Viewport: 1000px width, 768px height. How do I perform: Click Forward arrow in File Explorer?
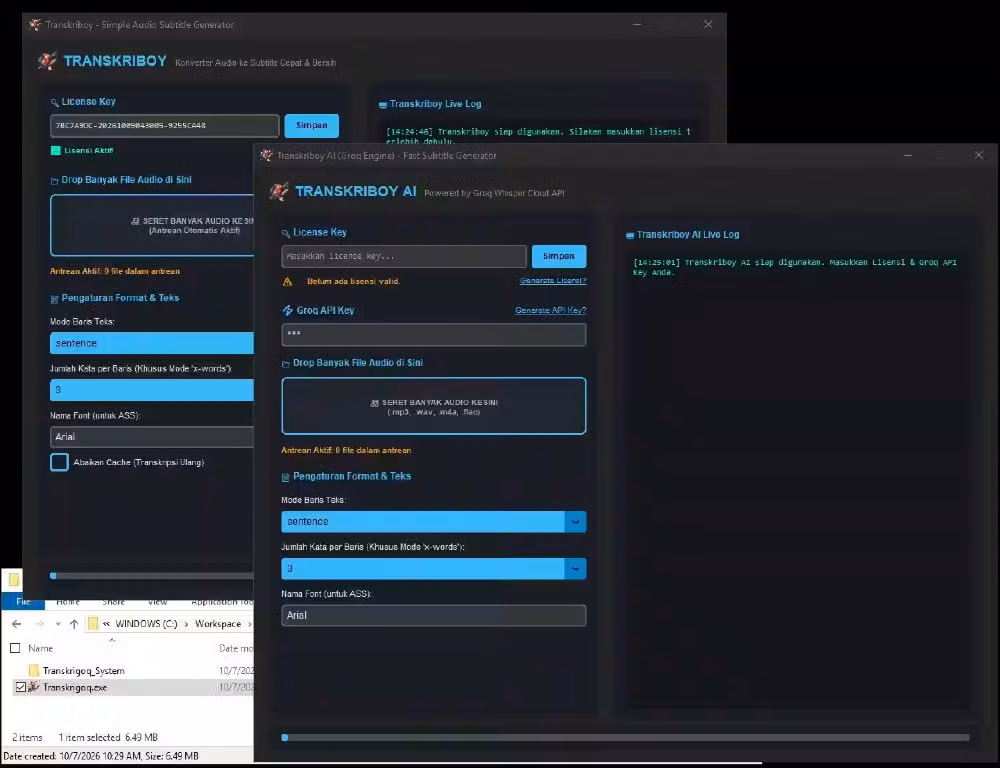coord(40,624)
